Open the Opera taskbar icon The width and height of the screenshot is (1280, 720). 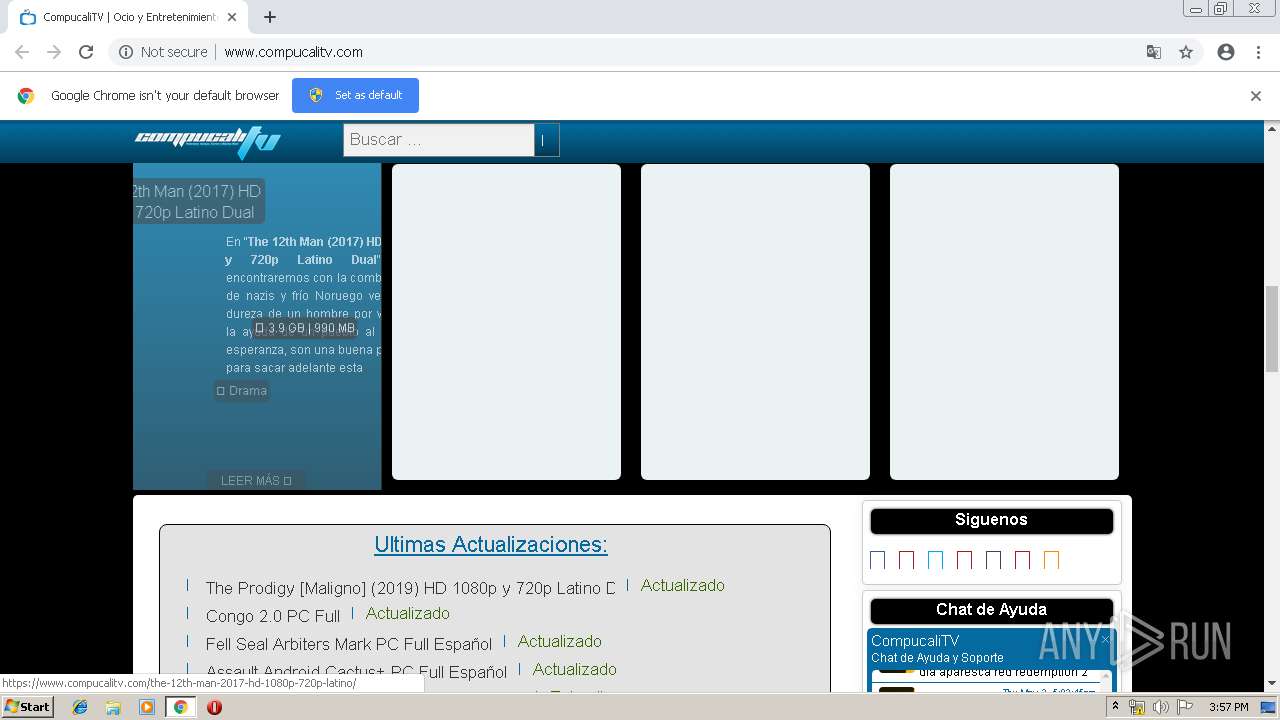click(214, 707)
